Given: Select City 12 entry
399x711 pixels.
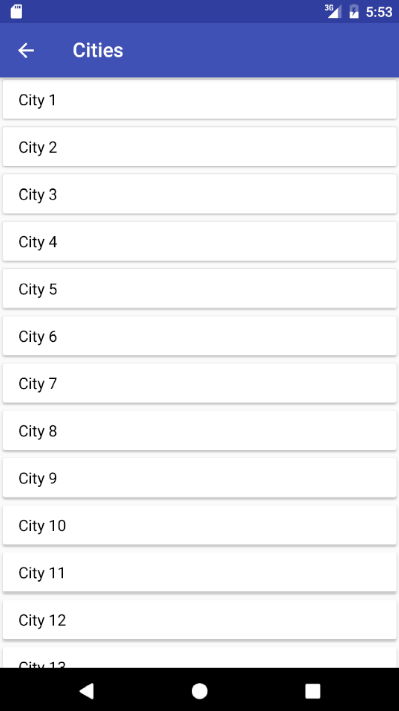Looking at the screenshot, I should point(200,620).
